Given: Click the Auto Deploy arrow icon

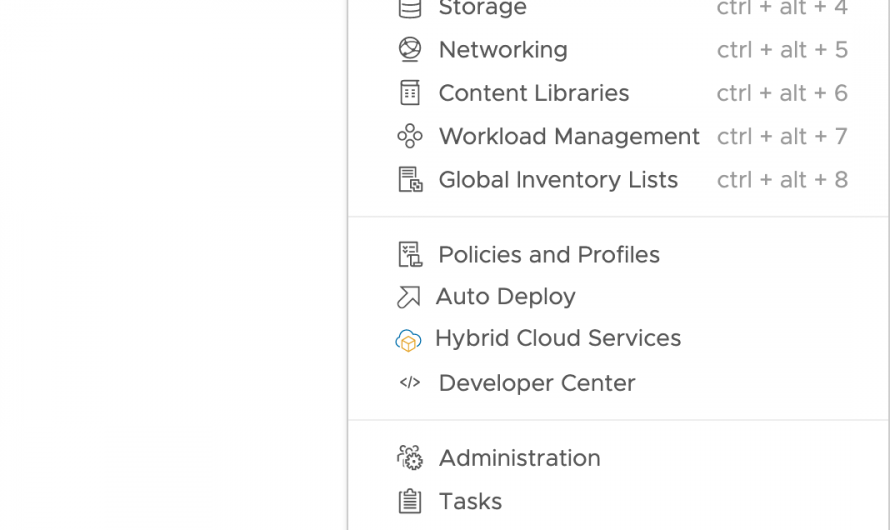Looking at the screenshot, I should point(408,297).
